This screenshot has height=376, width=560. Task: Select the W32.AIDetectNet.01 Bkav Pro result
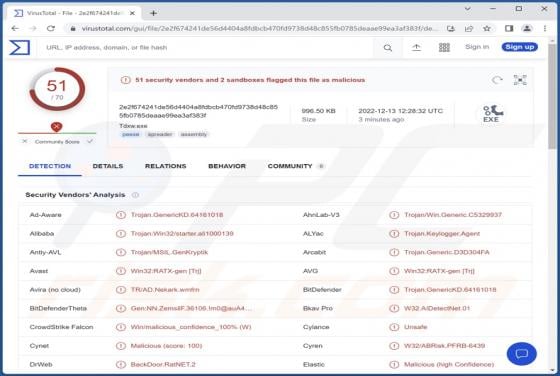point(437,308)
